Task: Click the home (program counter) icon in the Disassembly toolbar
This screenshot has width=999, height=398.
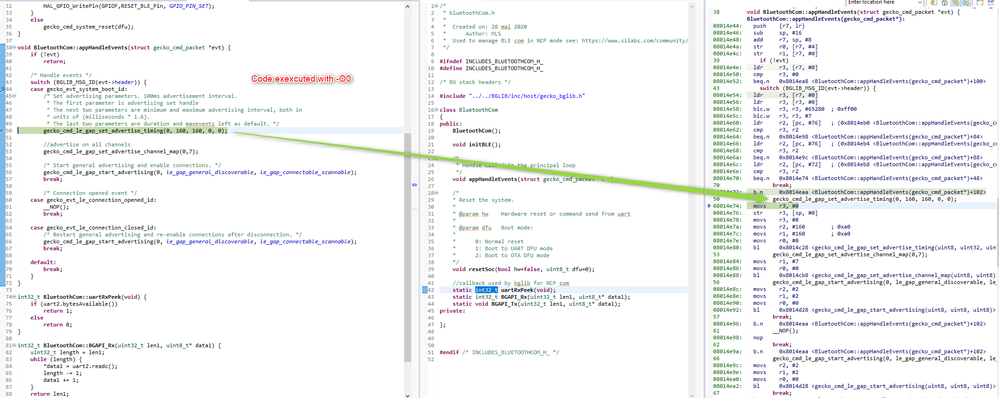Action: click(944, 3)
